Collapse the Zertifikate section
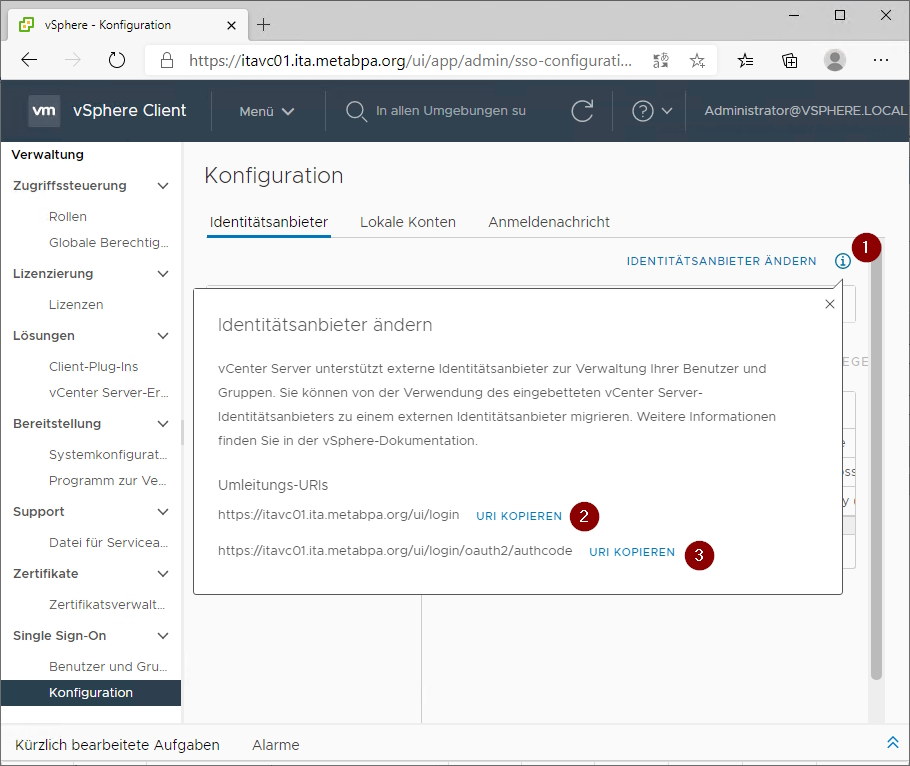This screenshot has height=766, width=910. (163, 574)
